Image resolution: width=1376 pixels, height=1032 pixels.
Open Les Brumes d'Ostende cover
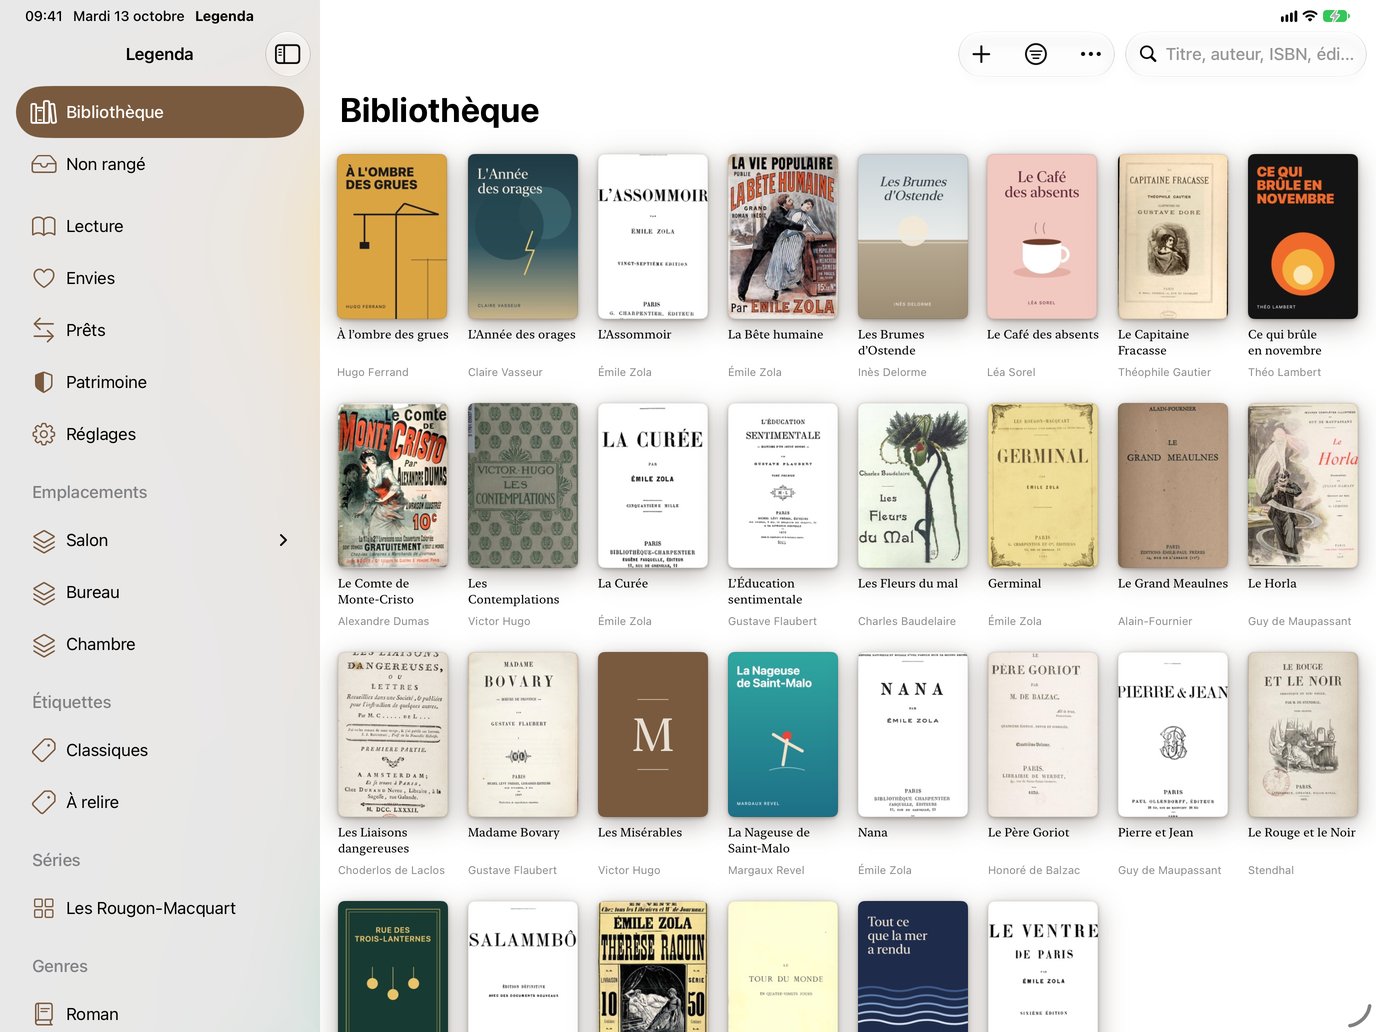pos(913,236)
